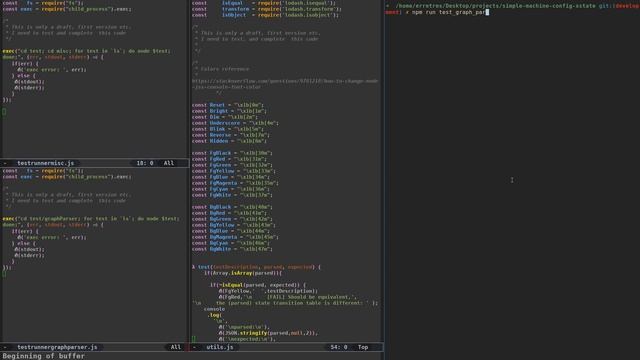Click the 'const BgMagenta' line

pyautogui.click(x=235, y=237)
